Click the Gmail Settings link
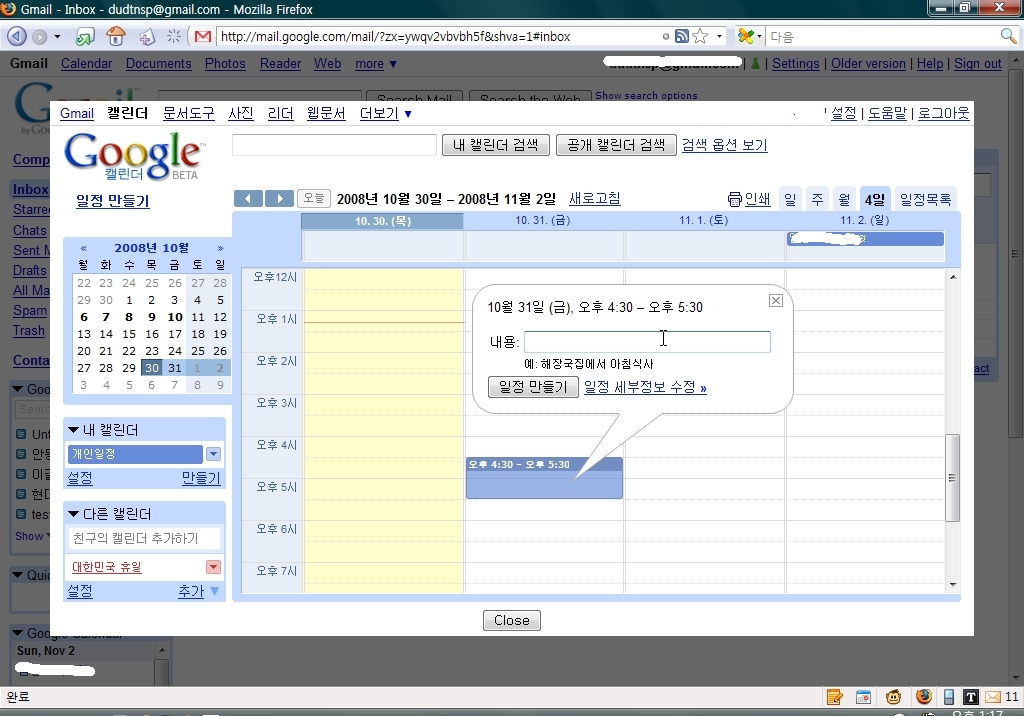This screenshot has width=1024, height=716. click(x=795, y=64)
